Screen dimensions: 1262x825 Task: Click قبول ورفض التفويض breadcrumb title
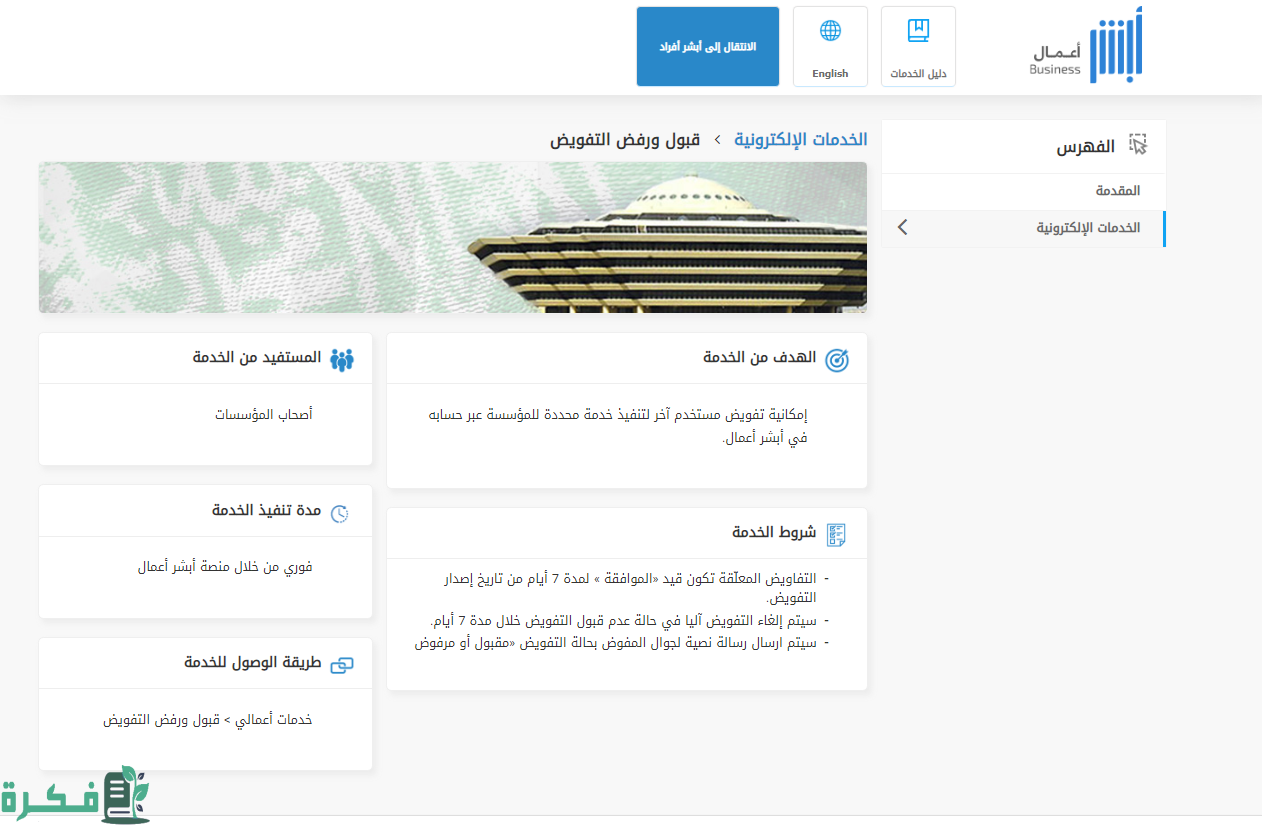(x=625, y=139)
